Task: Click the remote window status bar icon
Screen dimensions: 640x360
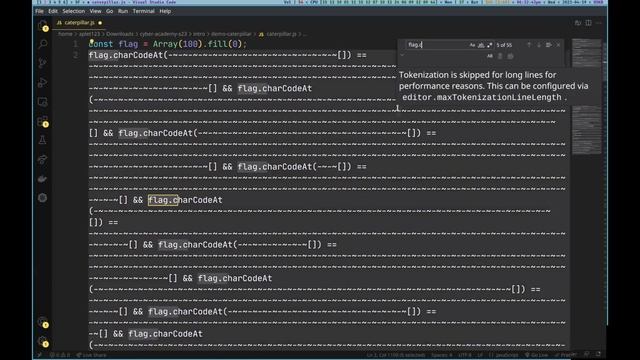Action: [39, 355]
